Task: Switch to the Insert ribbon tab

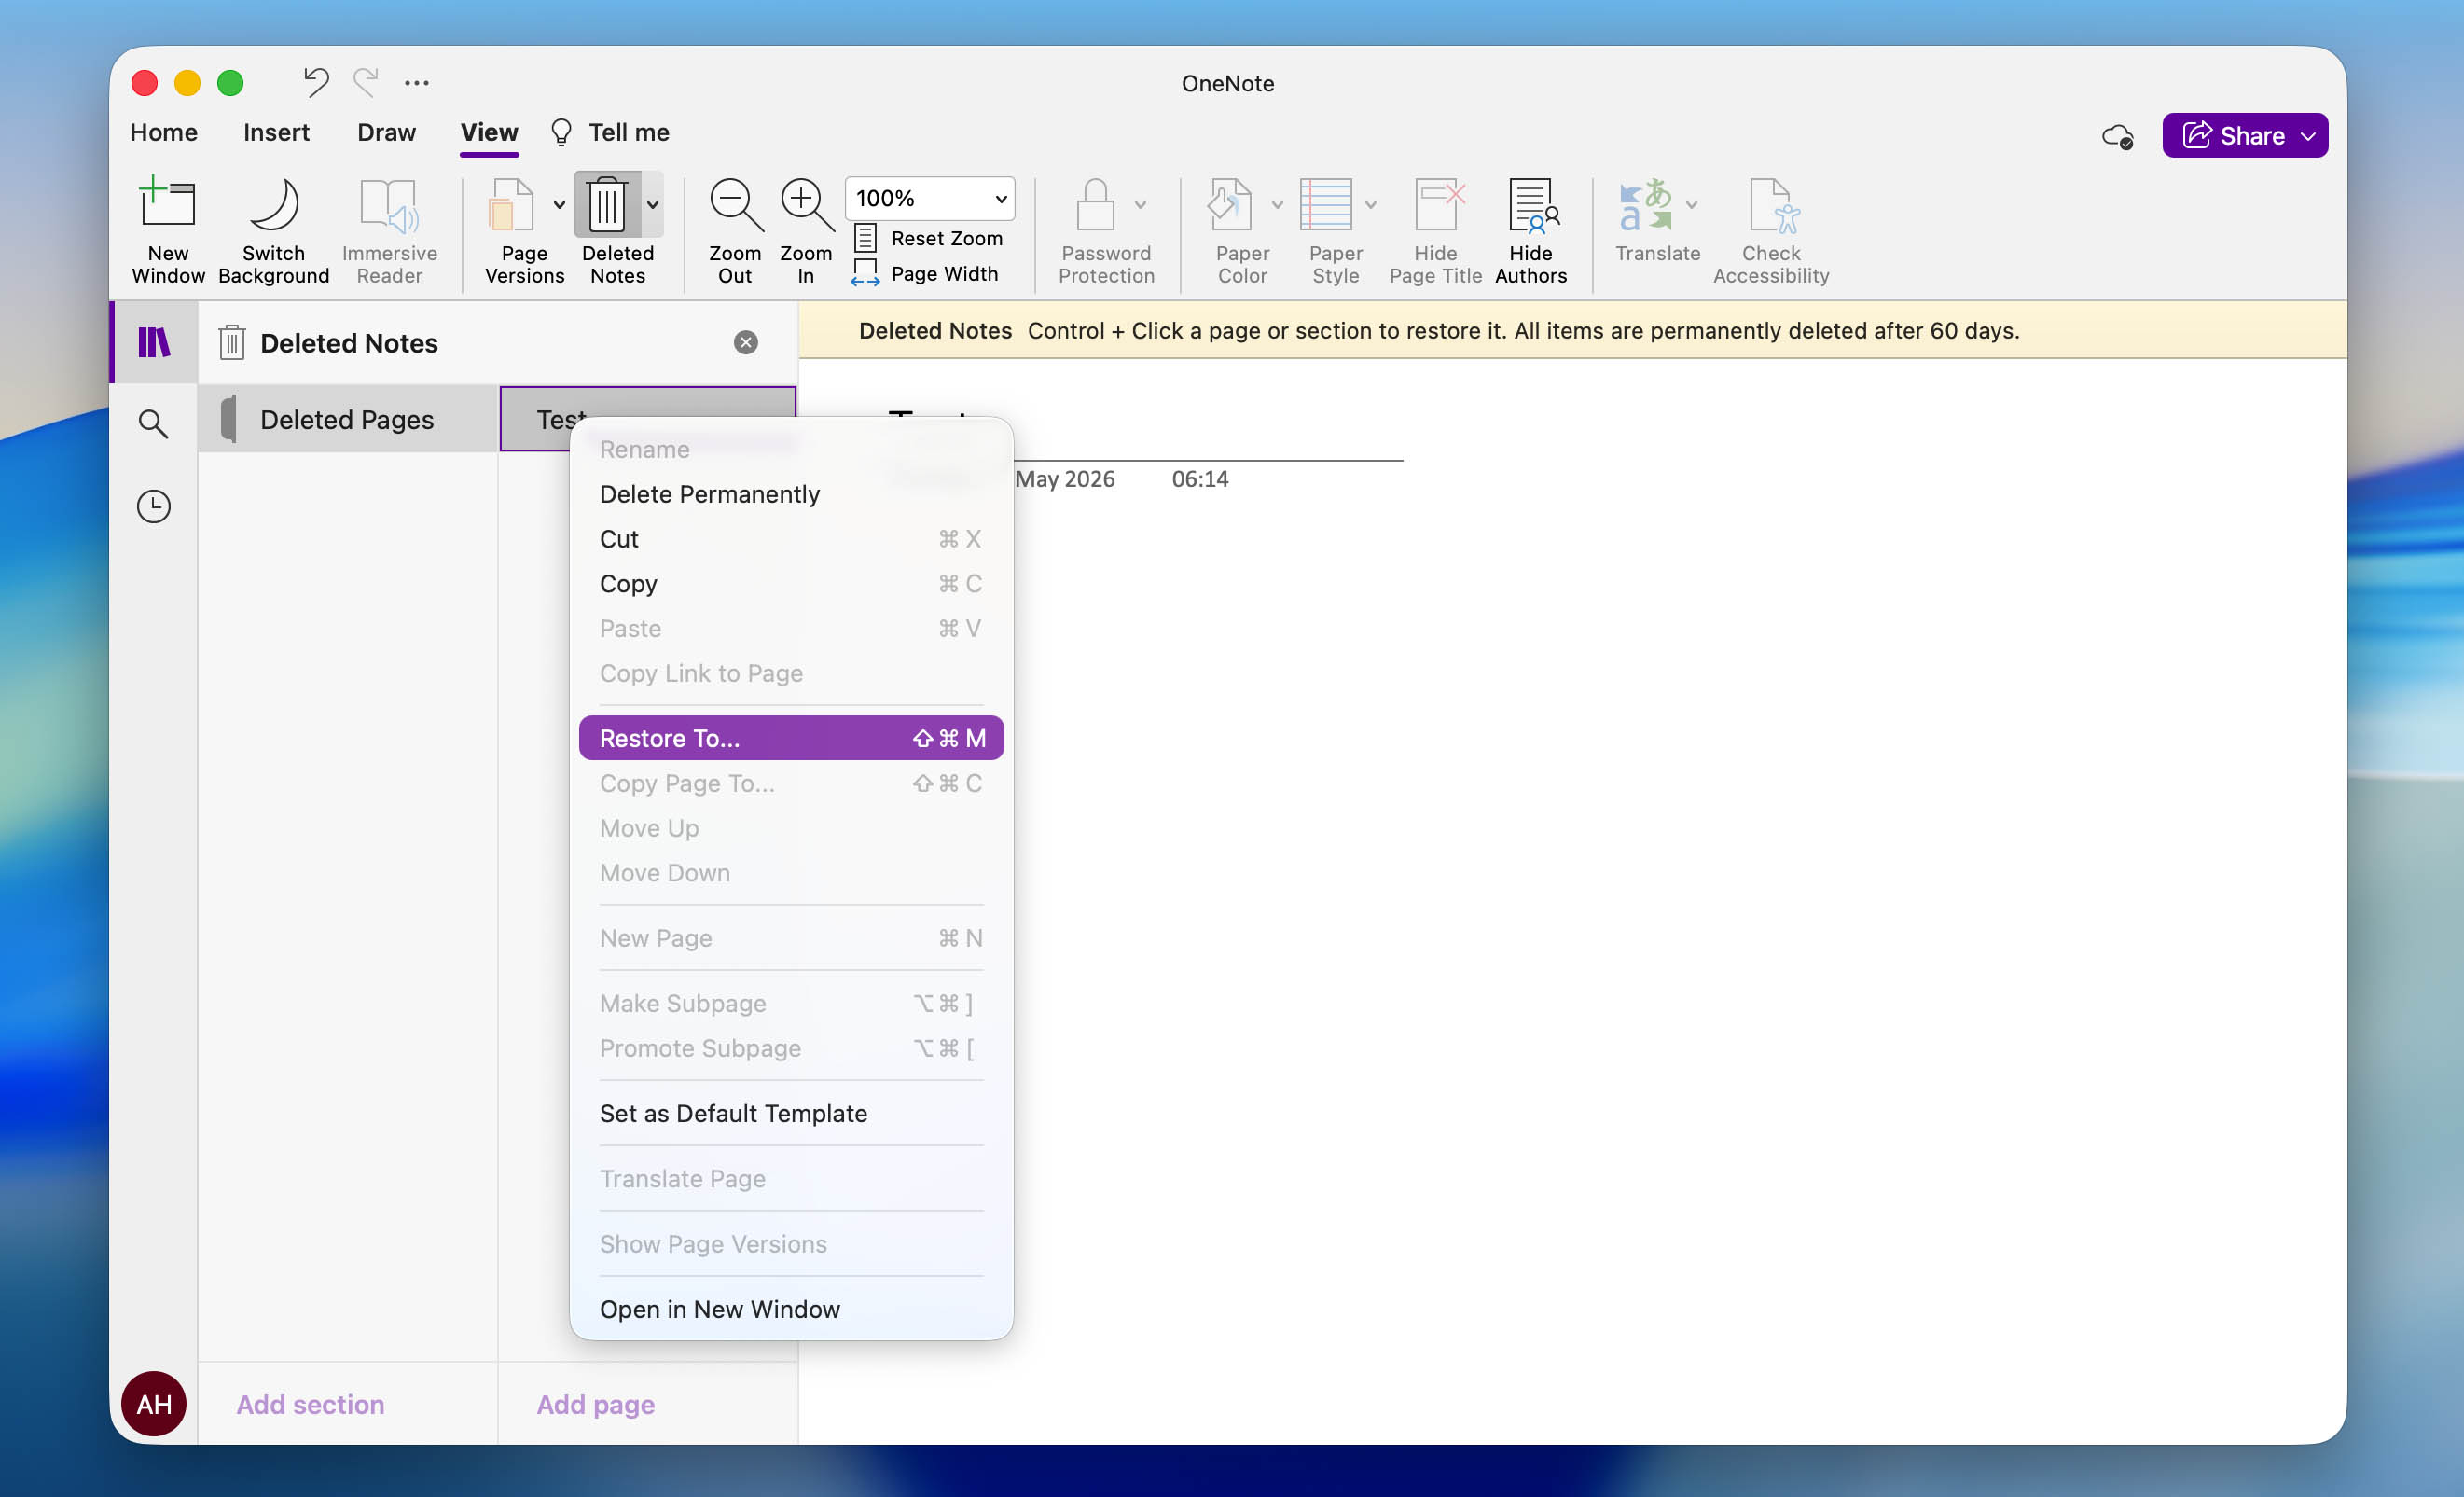Action: coord(276,132)
